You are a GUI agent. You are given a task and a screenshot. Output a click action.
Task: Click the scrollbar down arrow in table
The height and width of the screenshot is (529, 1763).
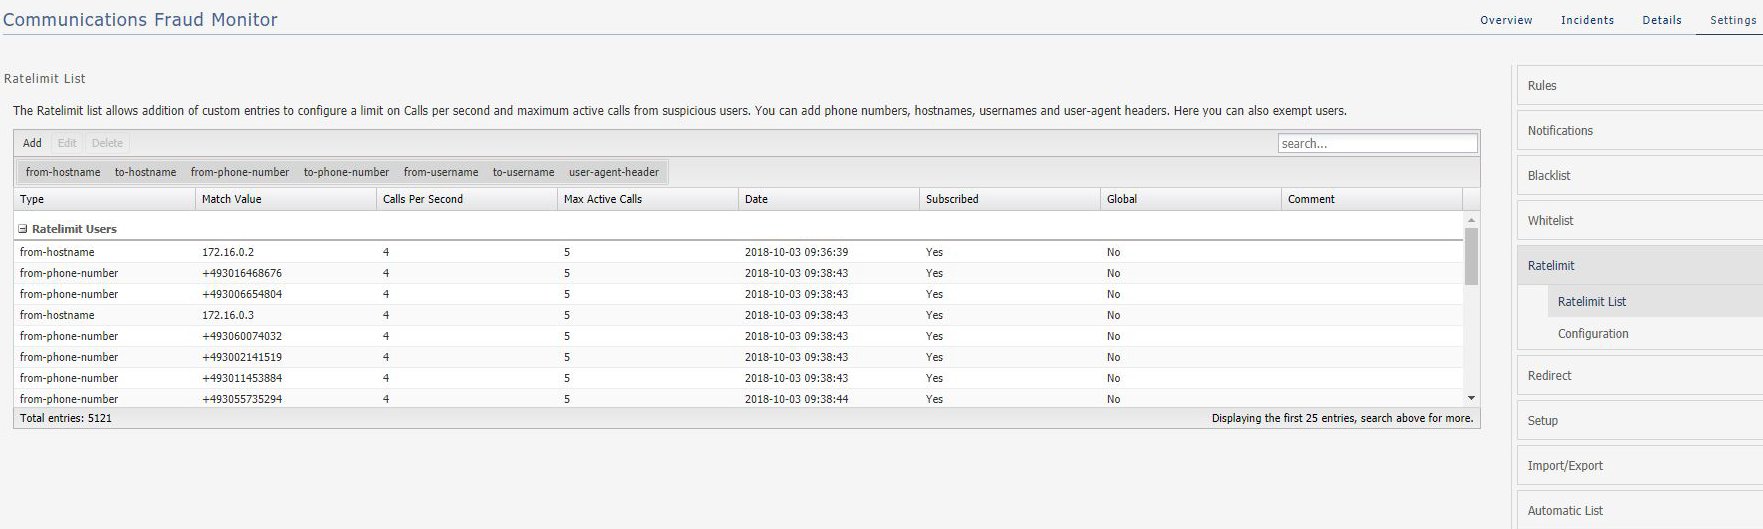tap(1471, 398)
